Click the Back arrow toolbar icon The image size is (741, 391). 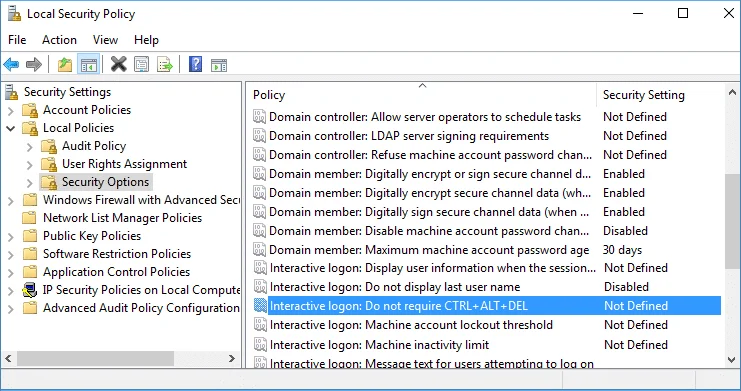(x=11, y=64)
